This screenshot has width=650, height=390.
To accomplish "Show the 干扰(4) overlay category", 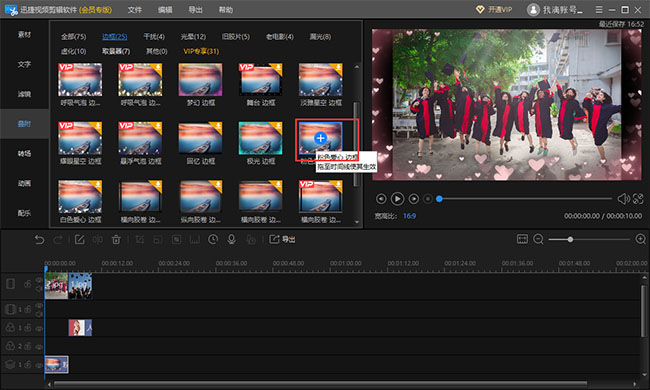I will [154, 36].
